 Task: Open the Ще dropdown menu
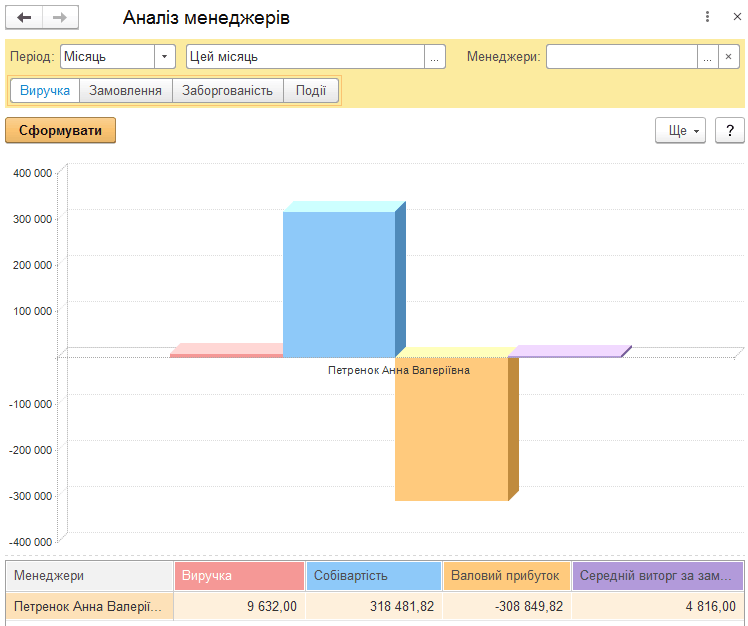[680, 130]
